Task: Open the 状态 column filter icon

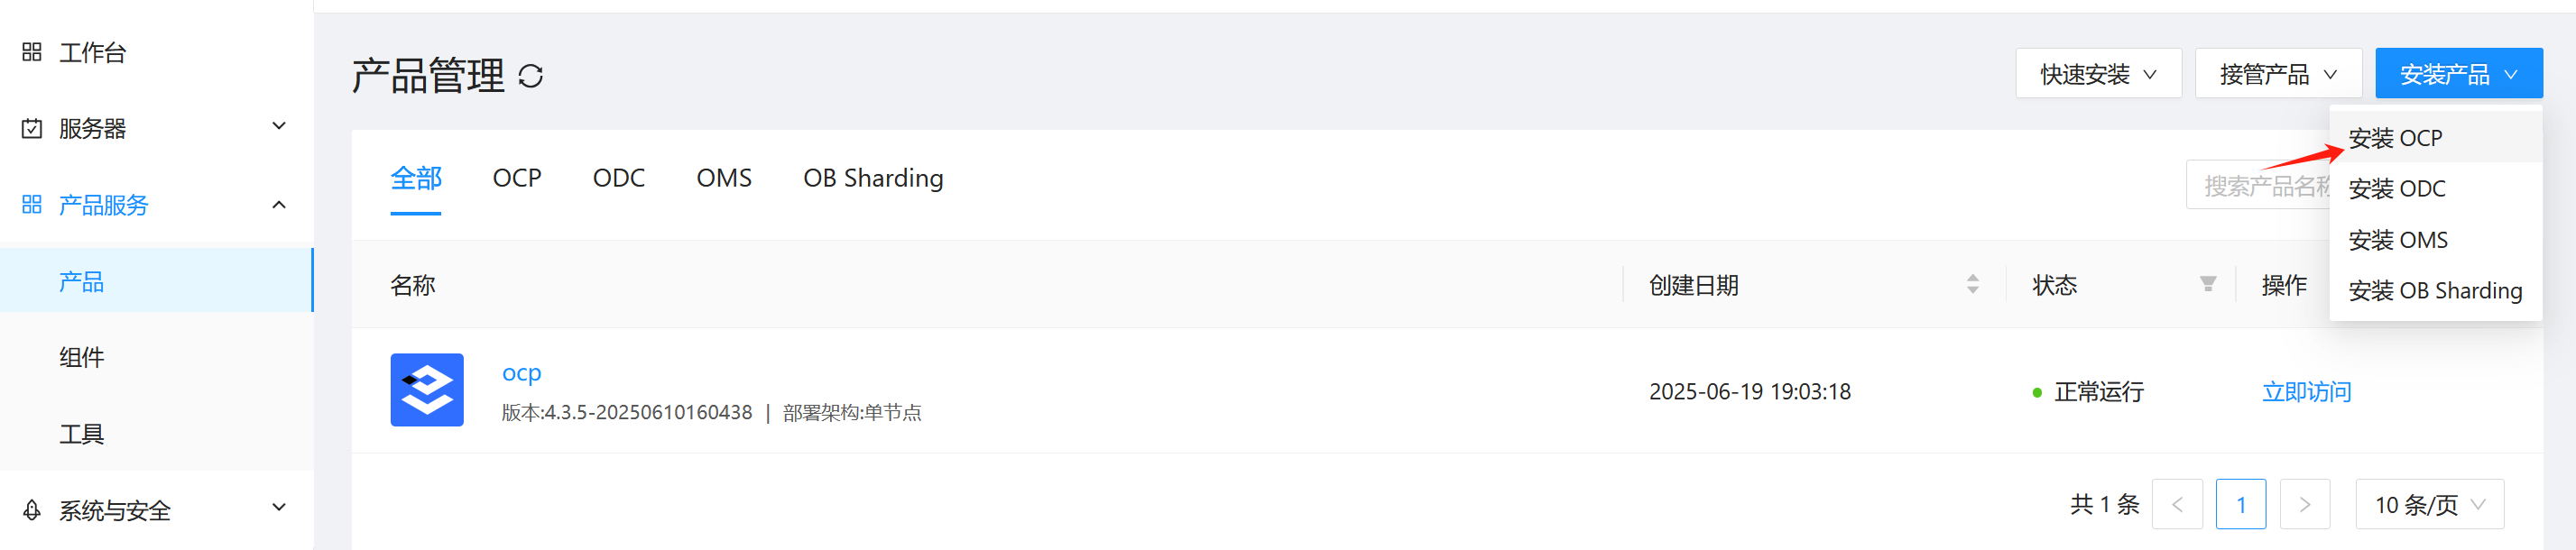Action: 2207,285
